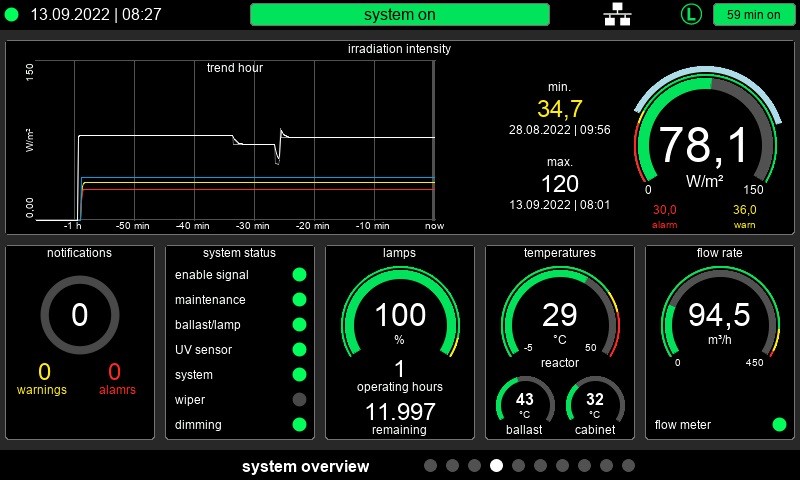Go to the first page dot
Screen dimensions: 800x480
(x=431, y=465)
